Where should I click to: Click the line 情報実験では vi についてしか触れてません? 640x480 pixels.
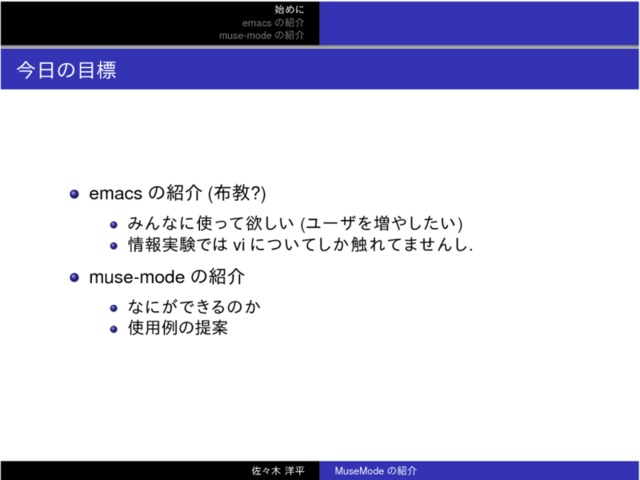300,244
